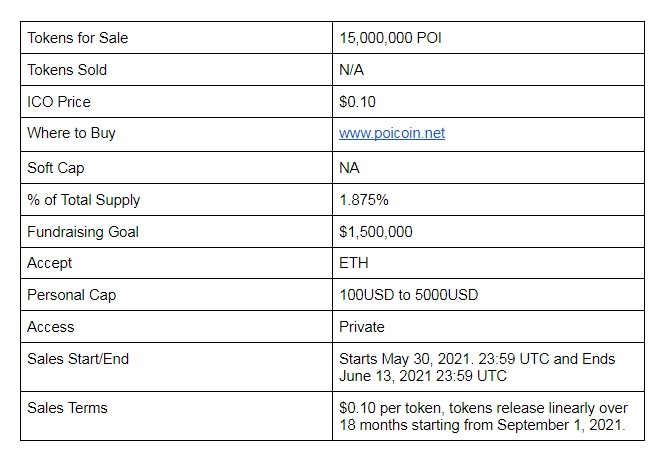Open the www.poicoin.net link

tap(392, 133)
